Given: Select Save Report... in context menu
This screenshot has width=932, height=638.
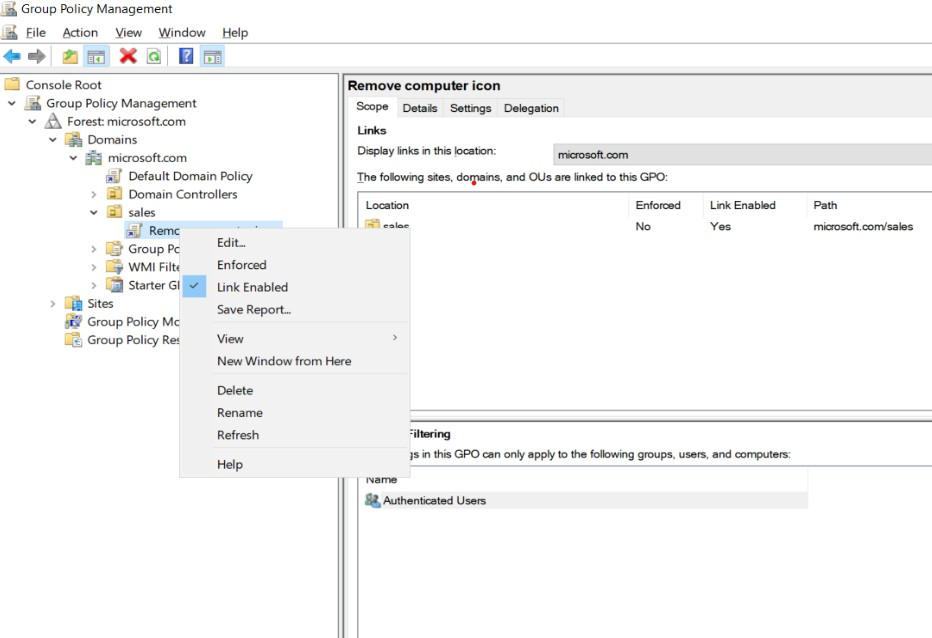Looking at the screenshot, I should click(x=295, y=310).
